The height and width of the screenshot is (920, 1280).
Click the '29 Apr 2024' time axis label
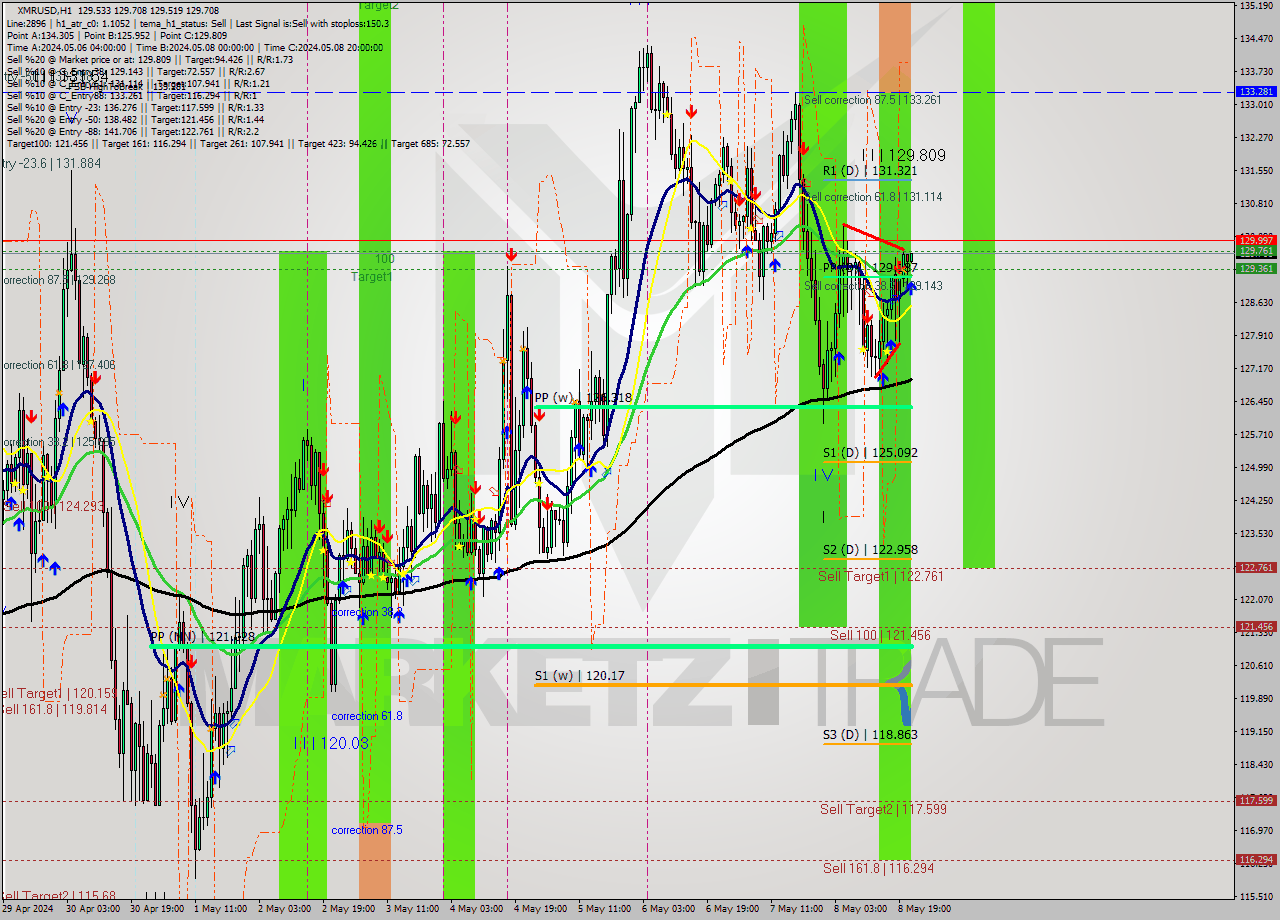pyautogui.click(x=28, y=909)
